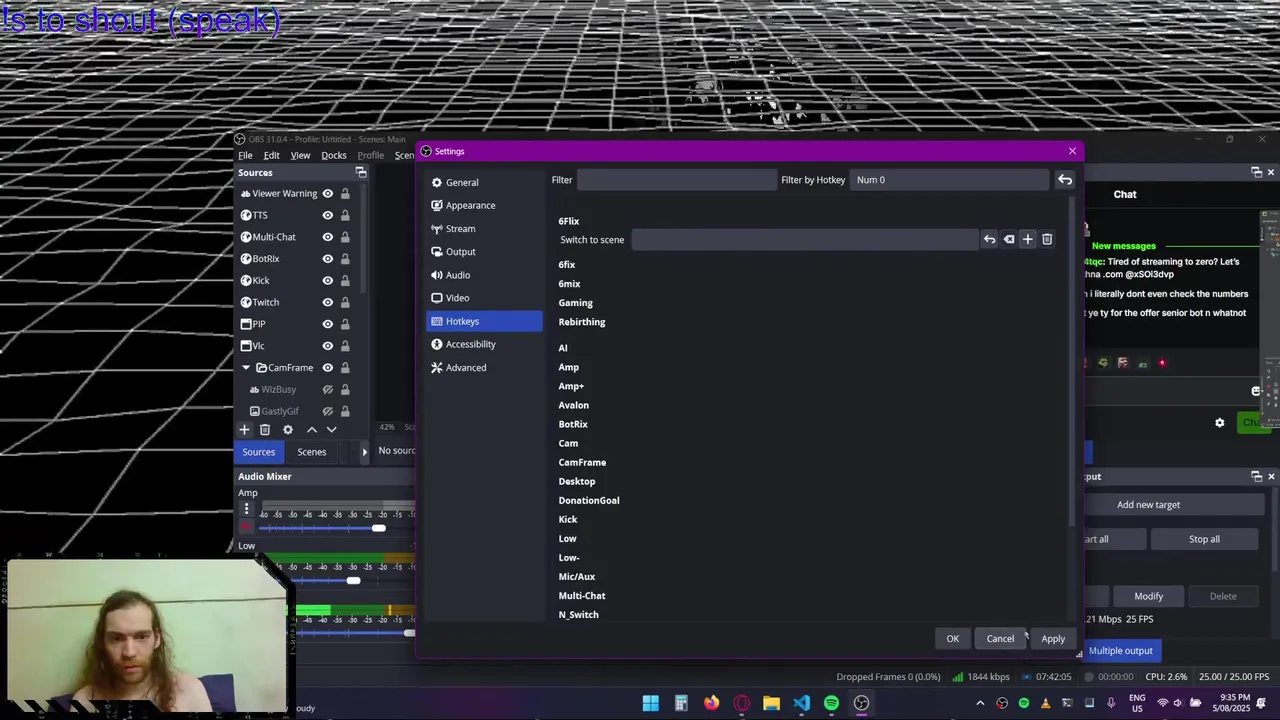
Task: Undock the Sources panel
Action: pos(361,173)
